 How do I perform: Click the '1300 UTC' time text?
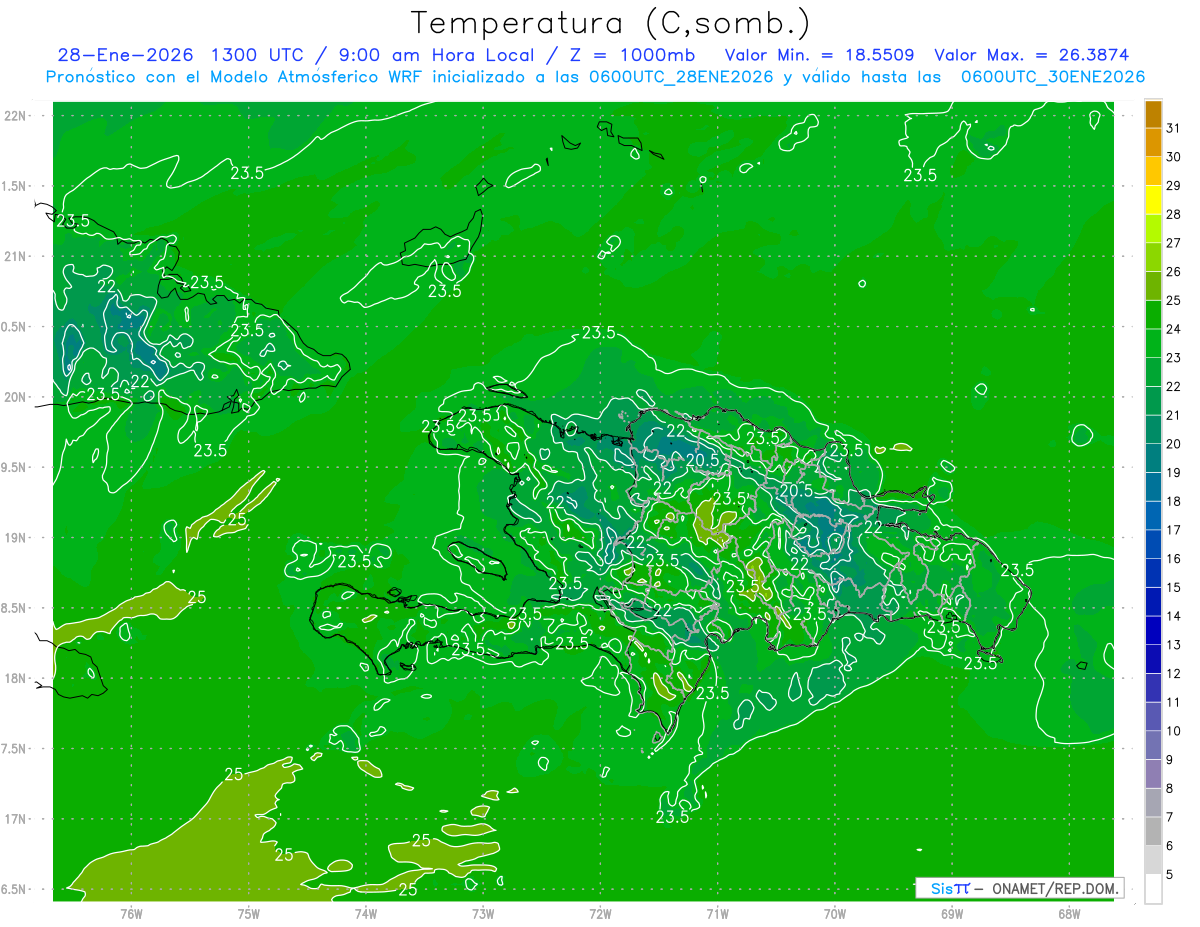255,55
